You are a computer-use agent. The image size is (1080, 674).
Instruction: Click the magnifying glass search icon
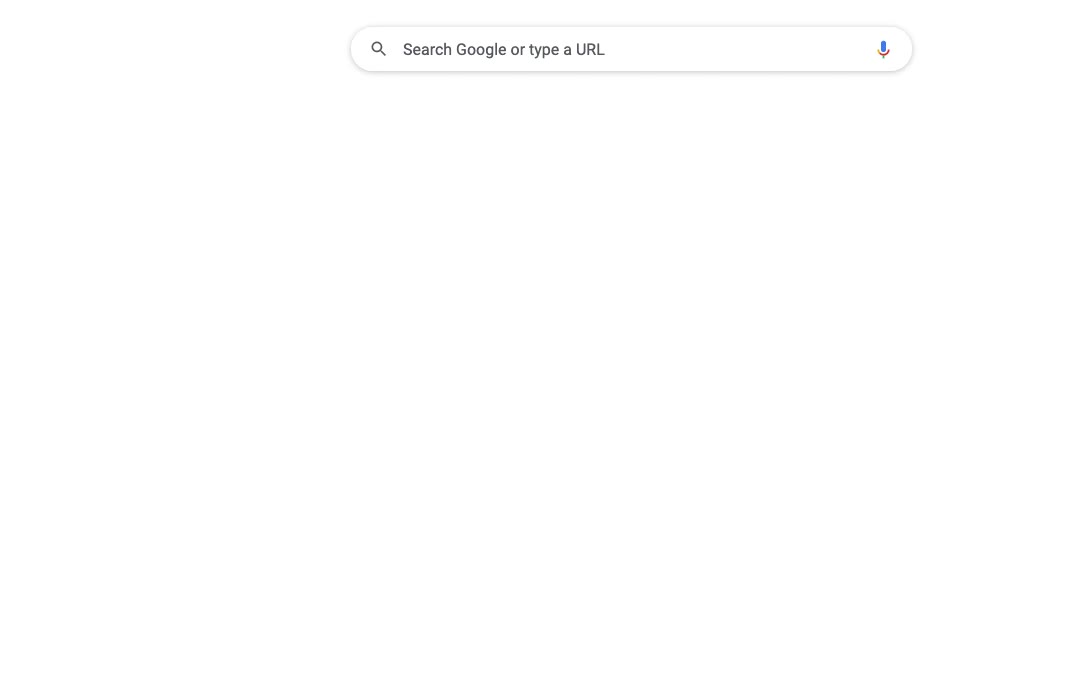[378, 49]
